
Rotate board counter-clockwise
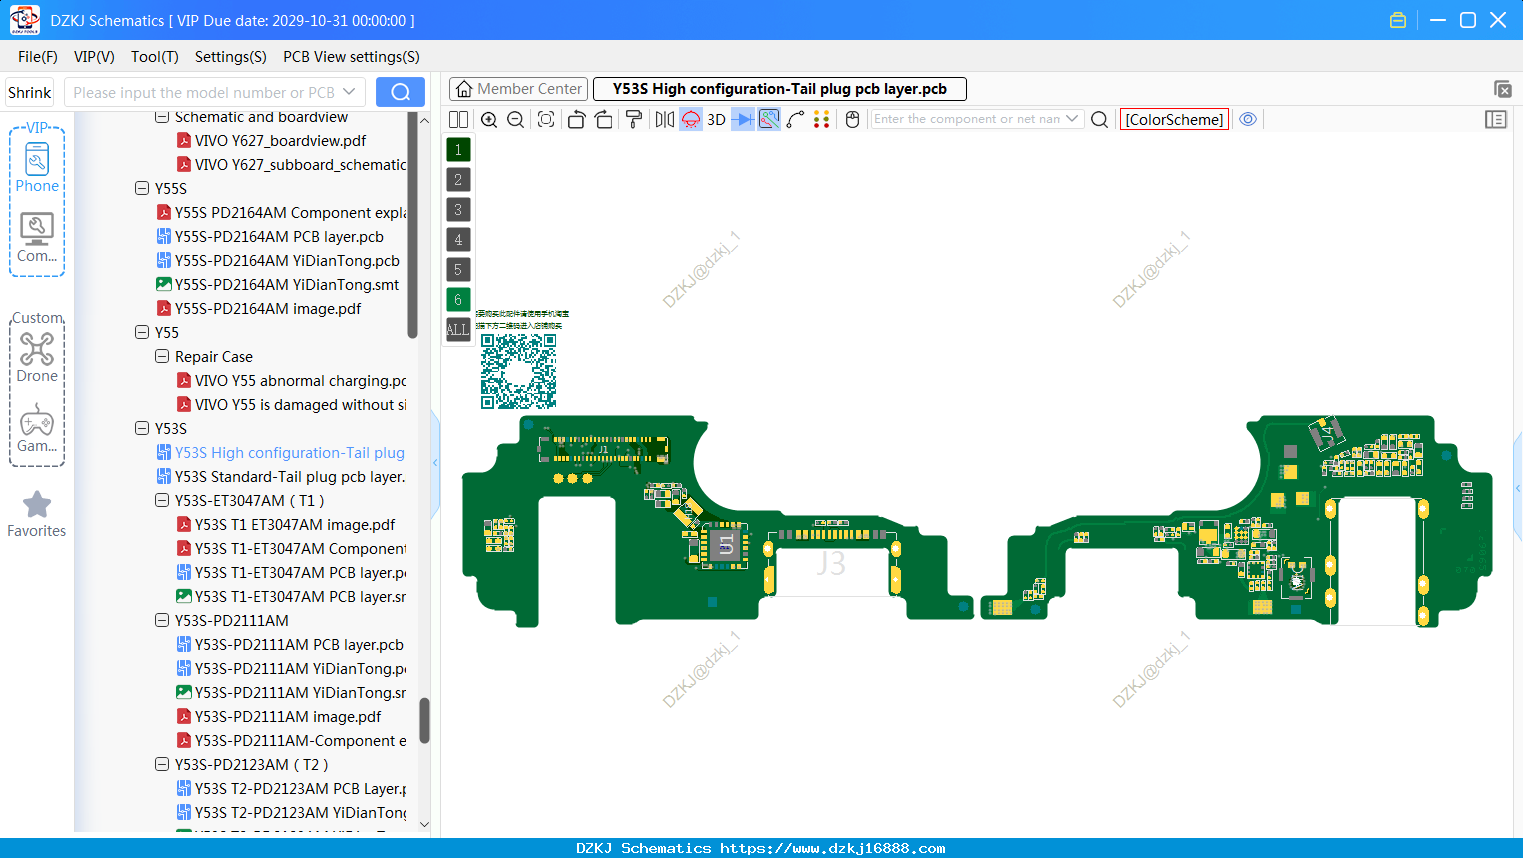coord(576,119)
